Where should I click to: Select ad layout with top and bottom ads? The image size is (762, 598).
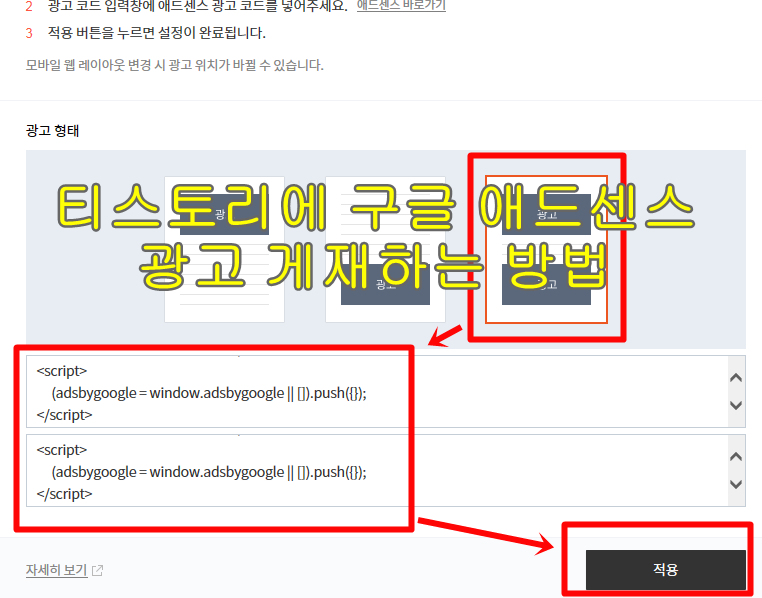click(x=546, y=249)
